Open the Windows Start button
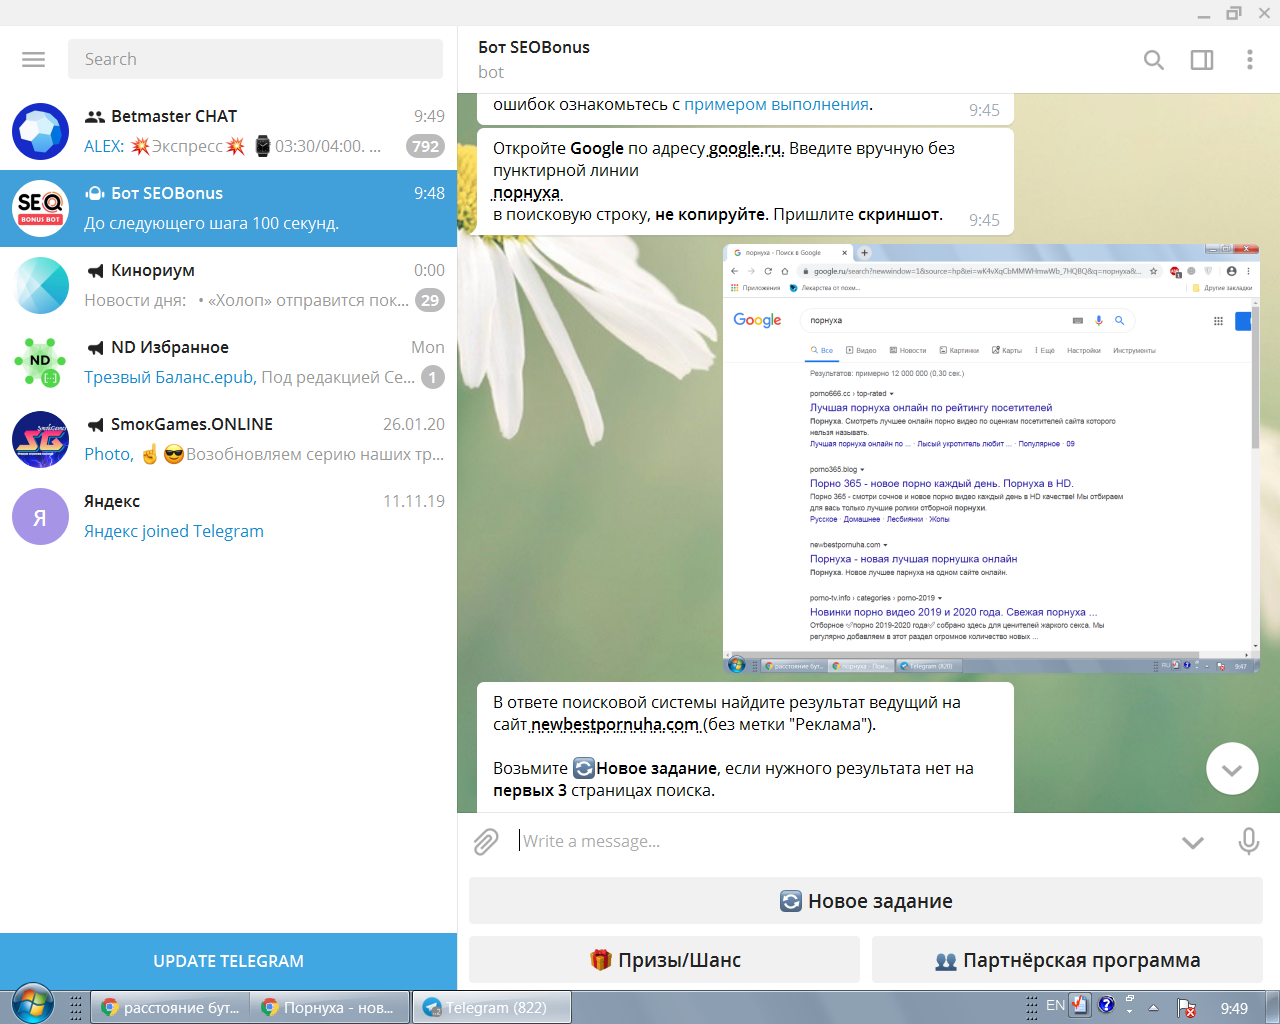This screenshot has width=1280, height=1024. pyautogui.click(x=32, y=1004)
